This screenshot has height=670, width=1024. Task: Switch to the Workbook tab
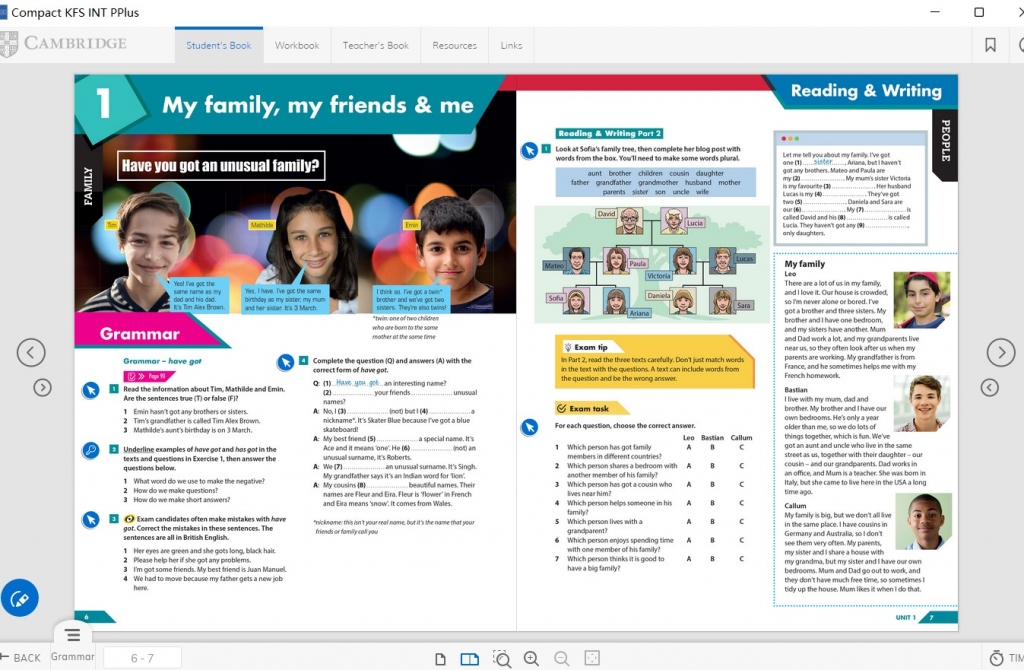[297, 46]
